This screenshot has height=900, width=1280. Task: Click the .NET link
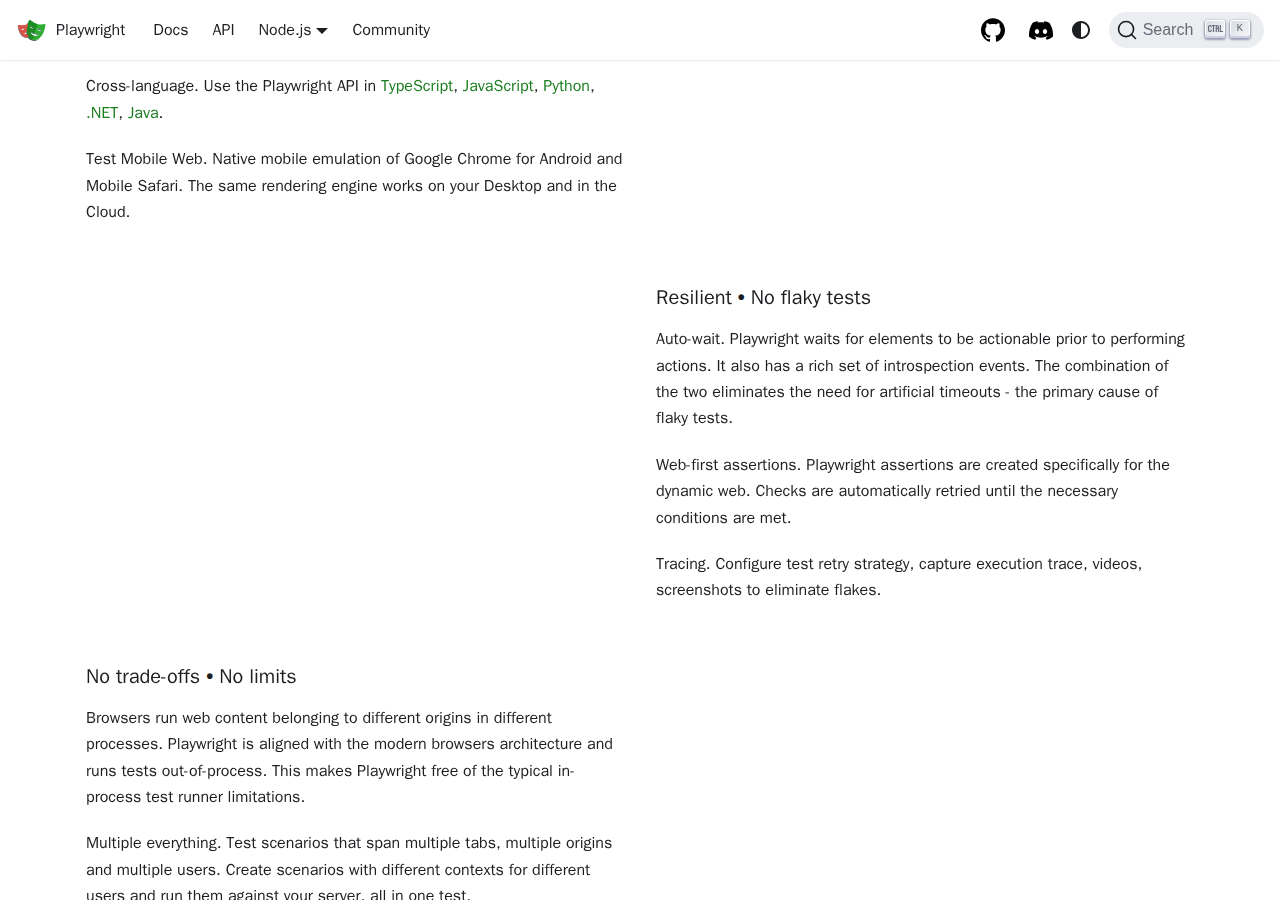102,113
